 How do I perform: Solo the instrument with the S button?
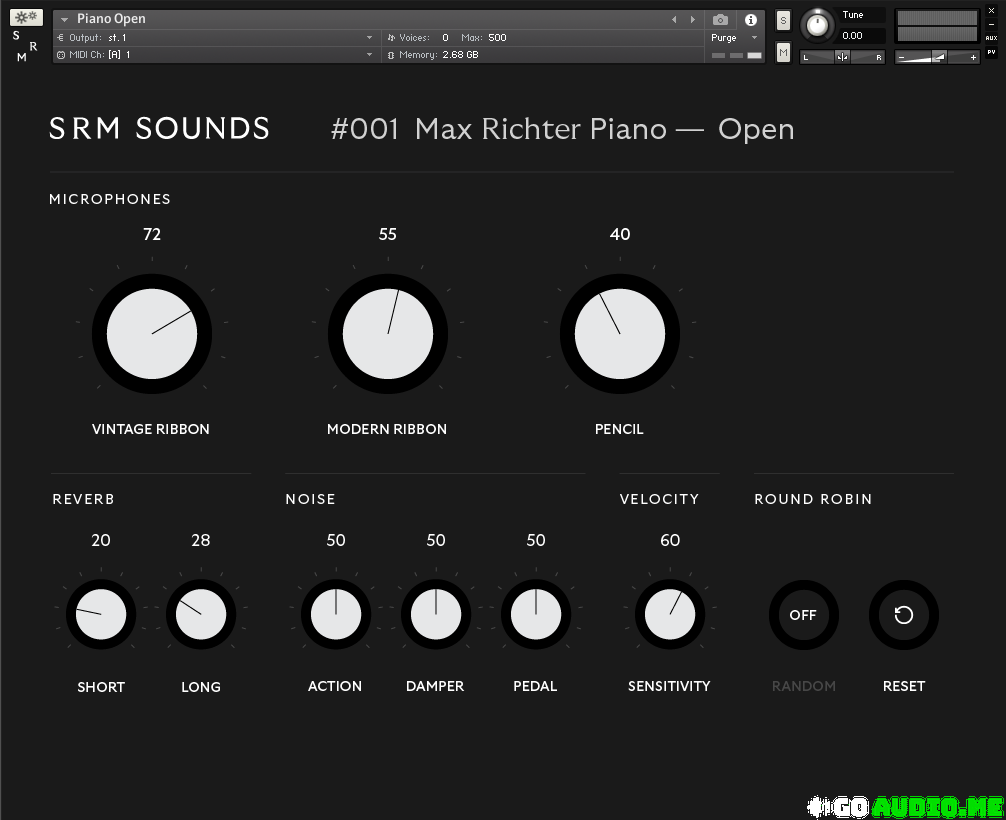[783, 21]
